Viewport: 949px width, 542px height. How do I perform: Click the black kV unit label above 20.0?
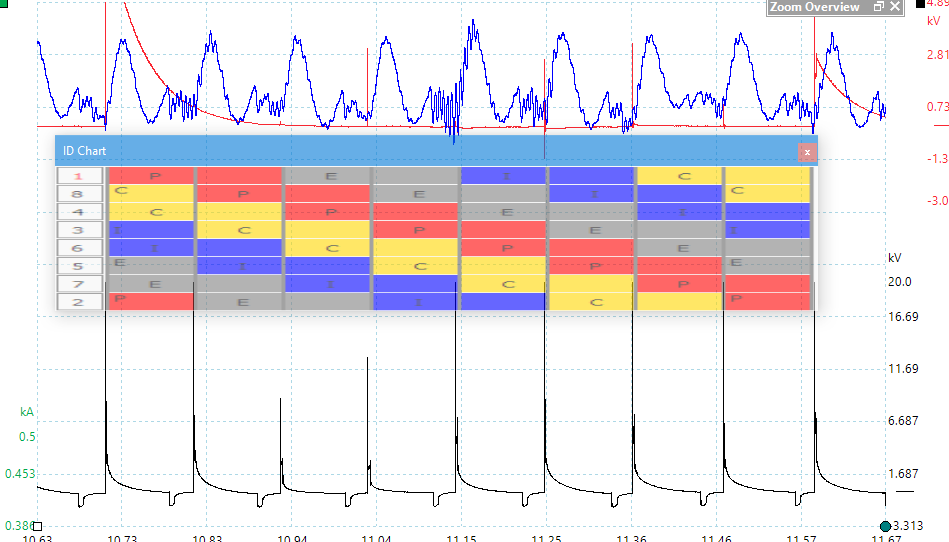tap(895, 258)
